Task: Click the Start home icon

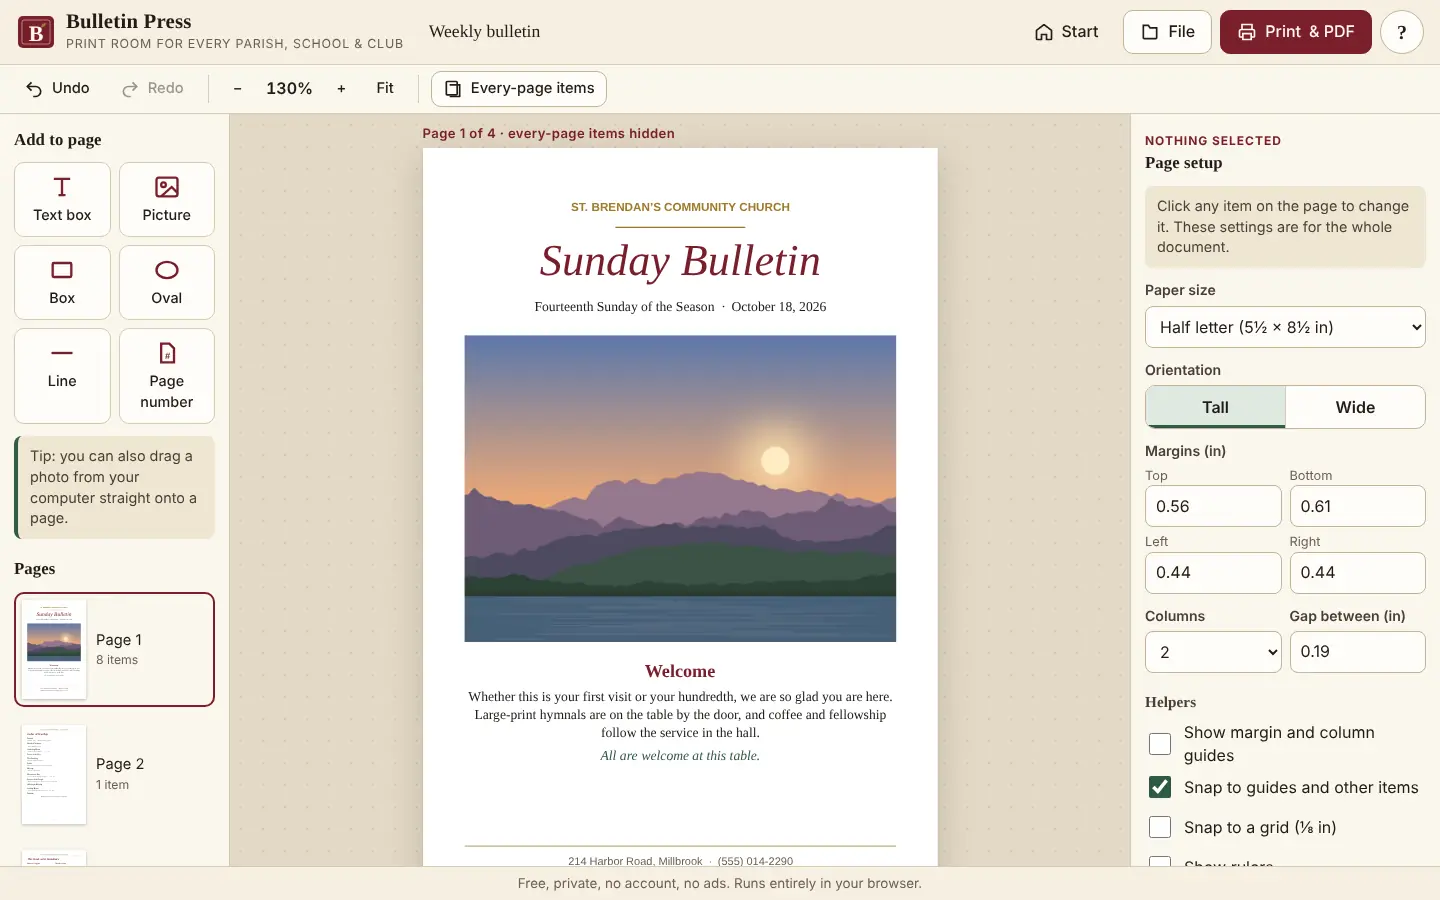Action: [1043, 32]
